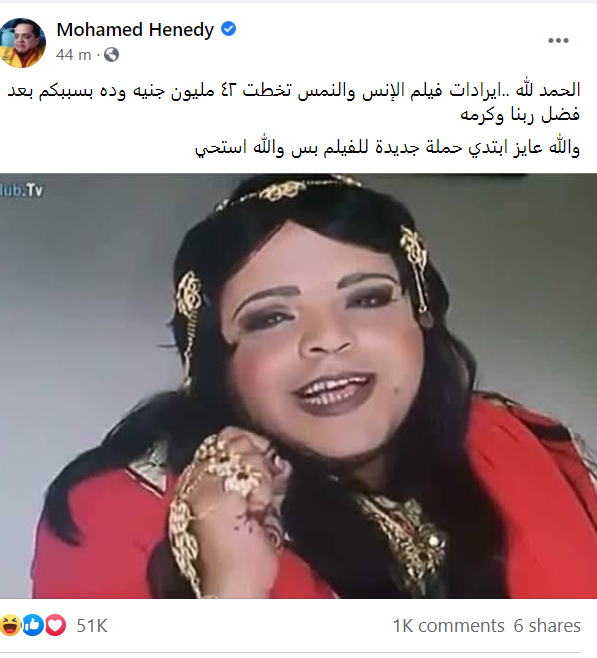Image resolution: width=597 pixels, height=658 pixels.
Task: Open the 1K comments link
Action: pos(448,625)
